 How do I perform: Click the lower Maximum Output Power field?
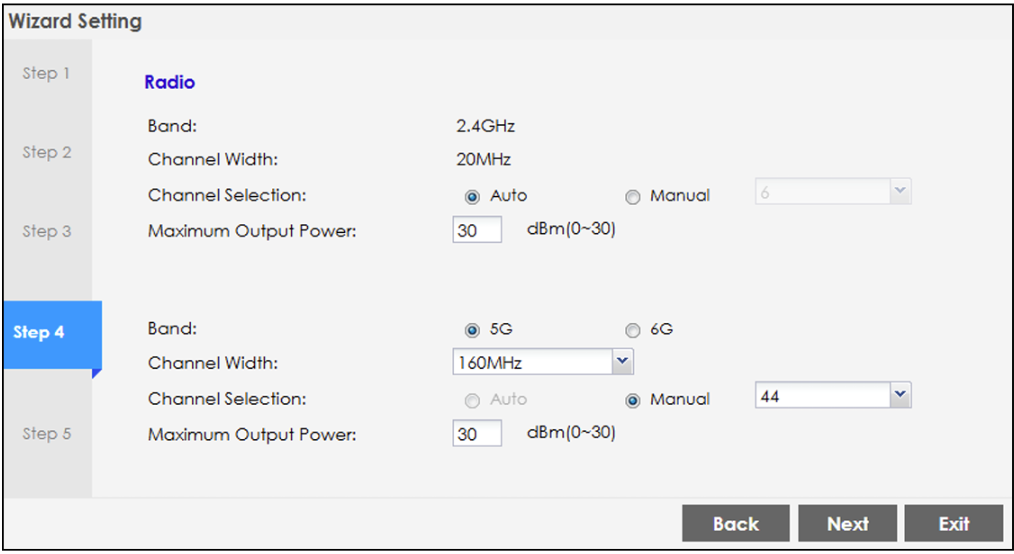click(476, 434)
